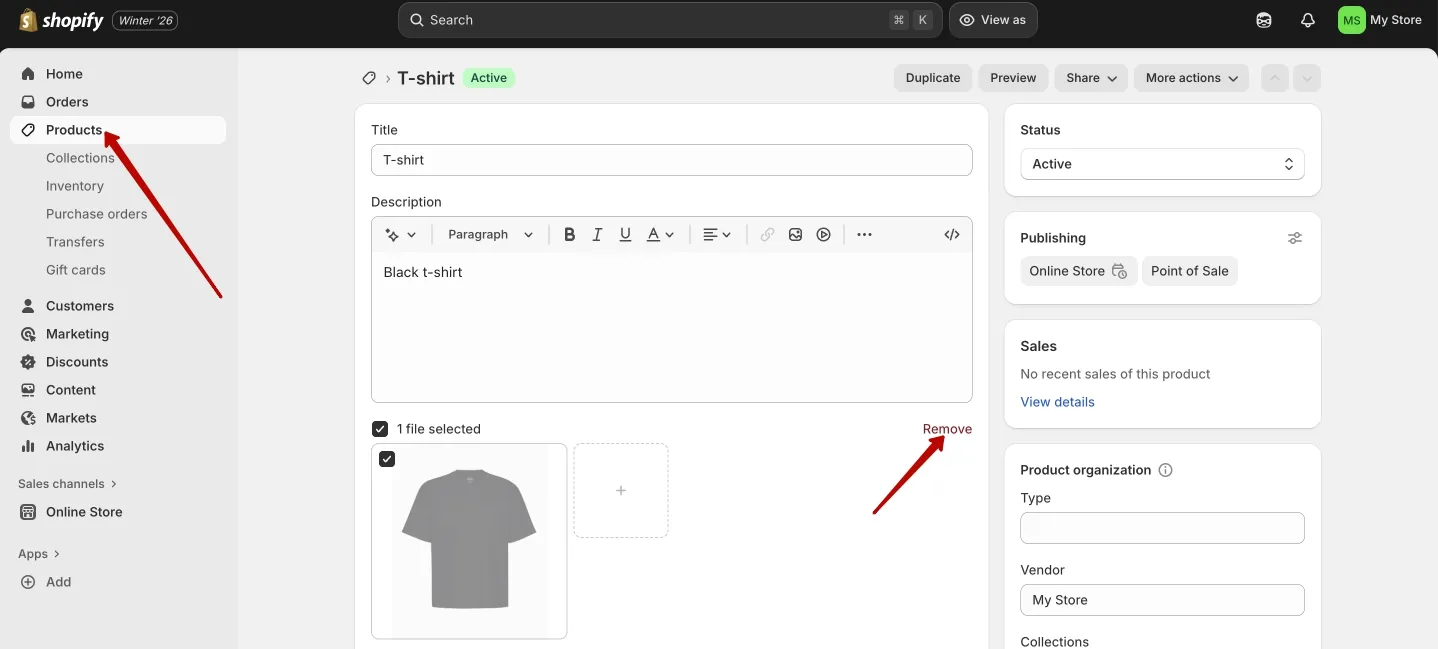The height and width of the screenshot is (649, 1438).
Task: Click the insert video icon
Action: coord(823,233)
